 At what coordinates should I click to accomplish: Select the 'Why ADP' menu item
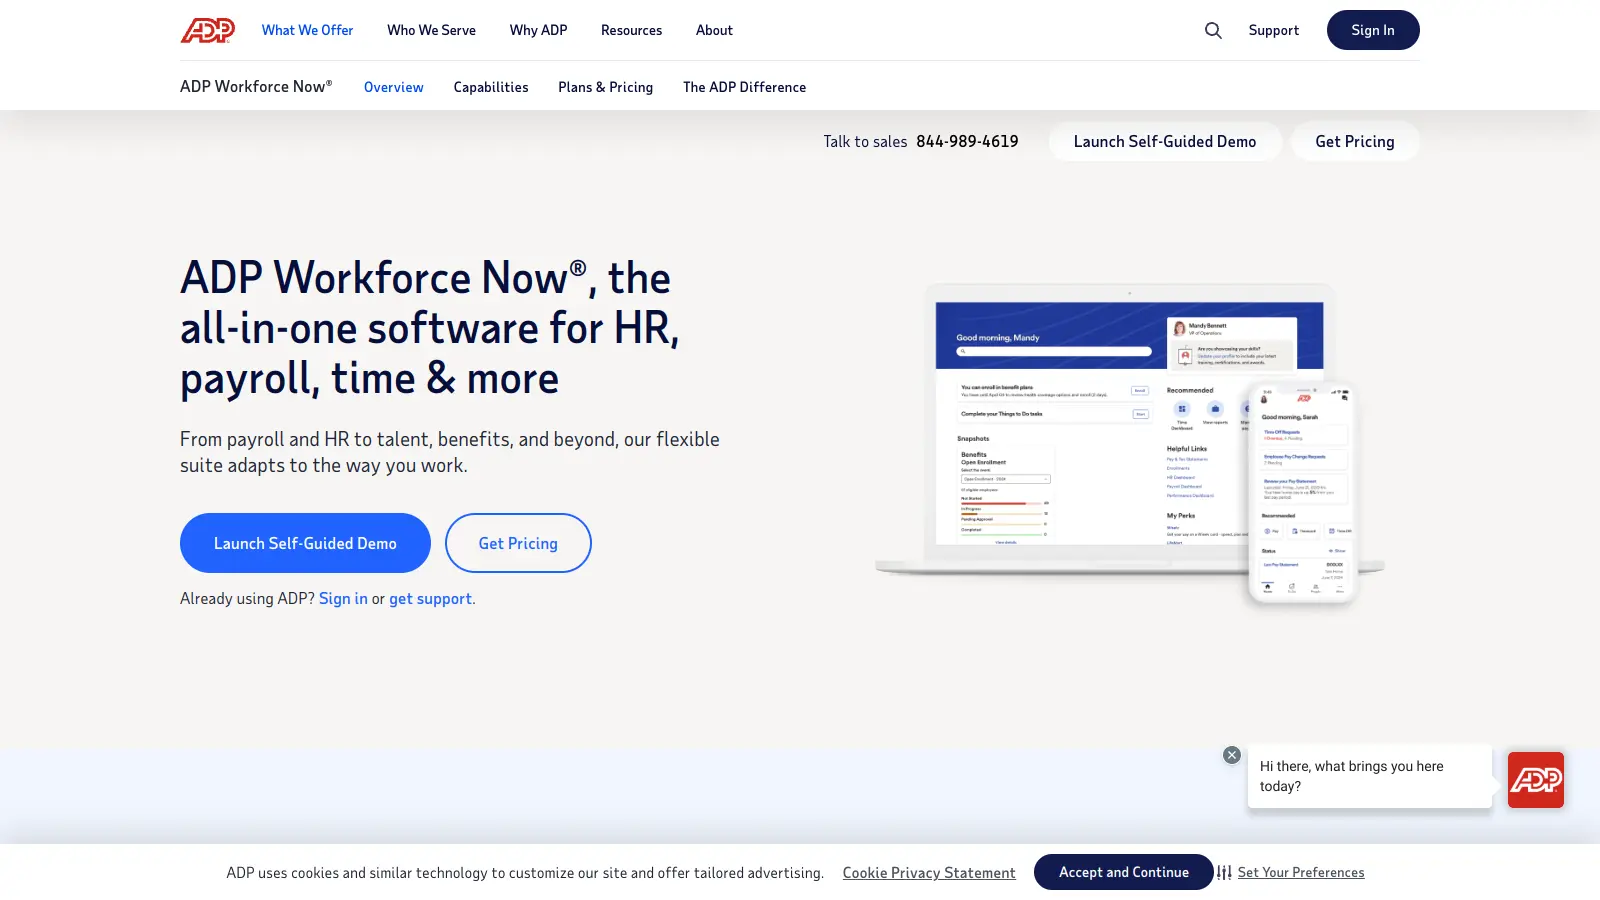coord(538,30)
